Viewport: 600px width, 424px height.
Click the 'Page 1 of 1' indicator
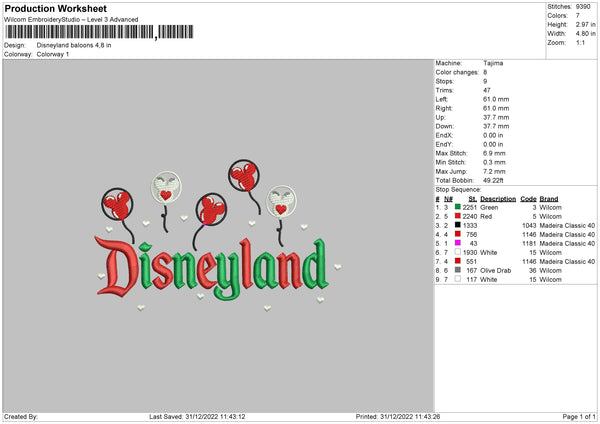[579, 417]
